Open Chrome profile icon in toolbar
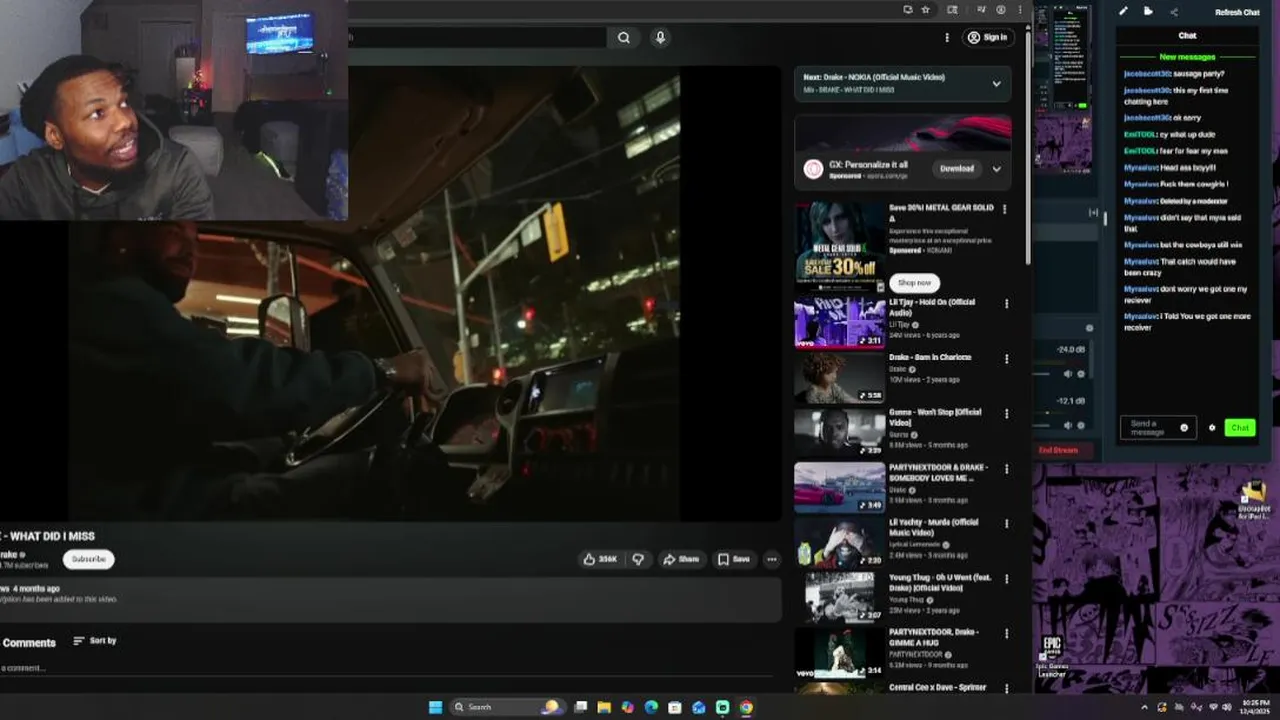The width and height of the screenshot is (1280, 720). tap(1001, 9)
